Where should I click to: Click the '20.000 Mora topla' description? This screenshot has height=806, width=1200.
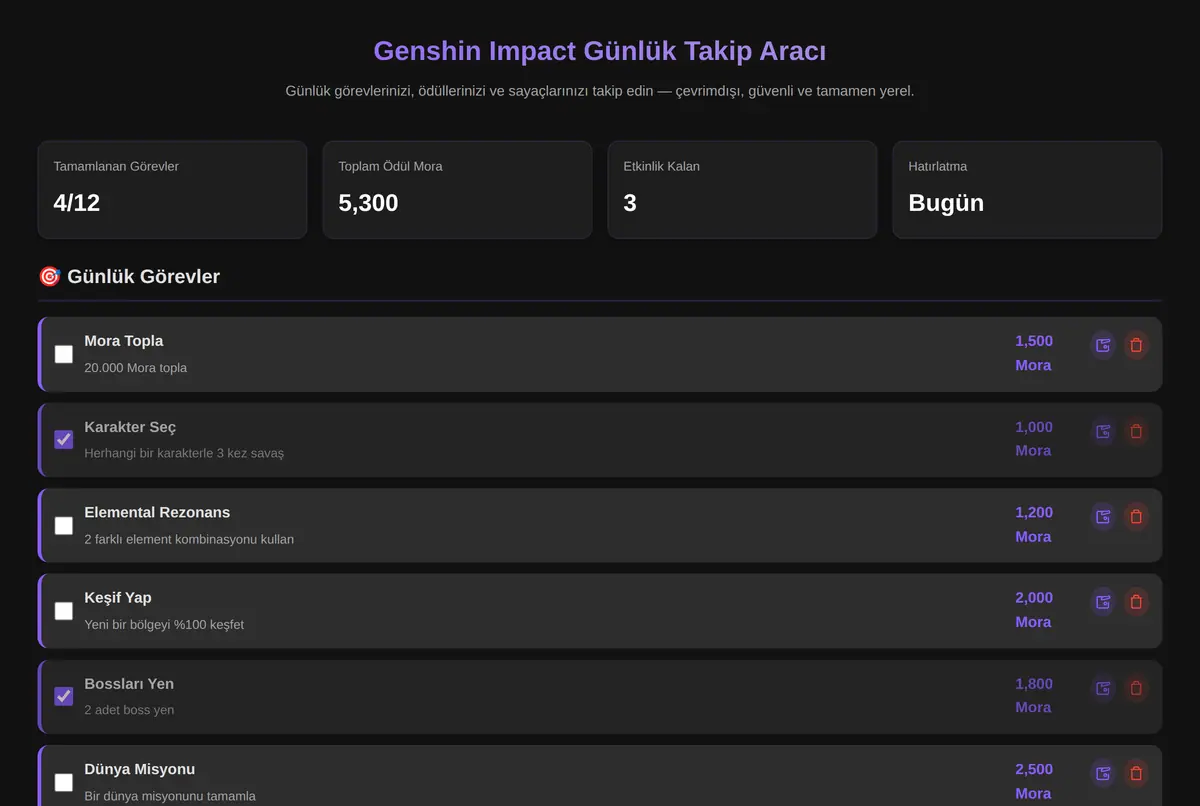135,368
